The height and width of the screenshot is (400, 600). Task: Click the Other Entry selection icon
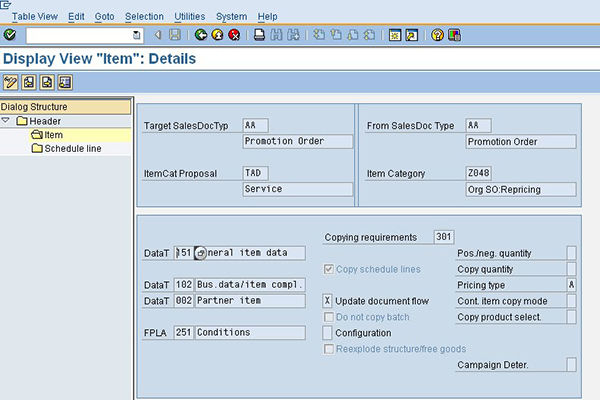pyautogui.click(x=65, y=82)
